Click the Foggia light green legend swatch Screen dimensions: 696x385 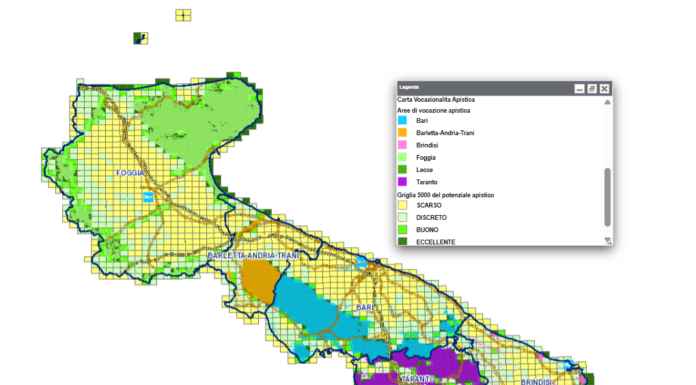(x=402, y=157)
